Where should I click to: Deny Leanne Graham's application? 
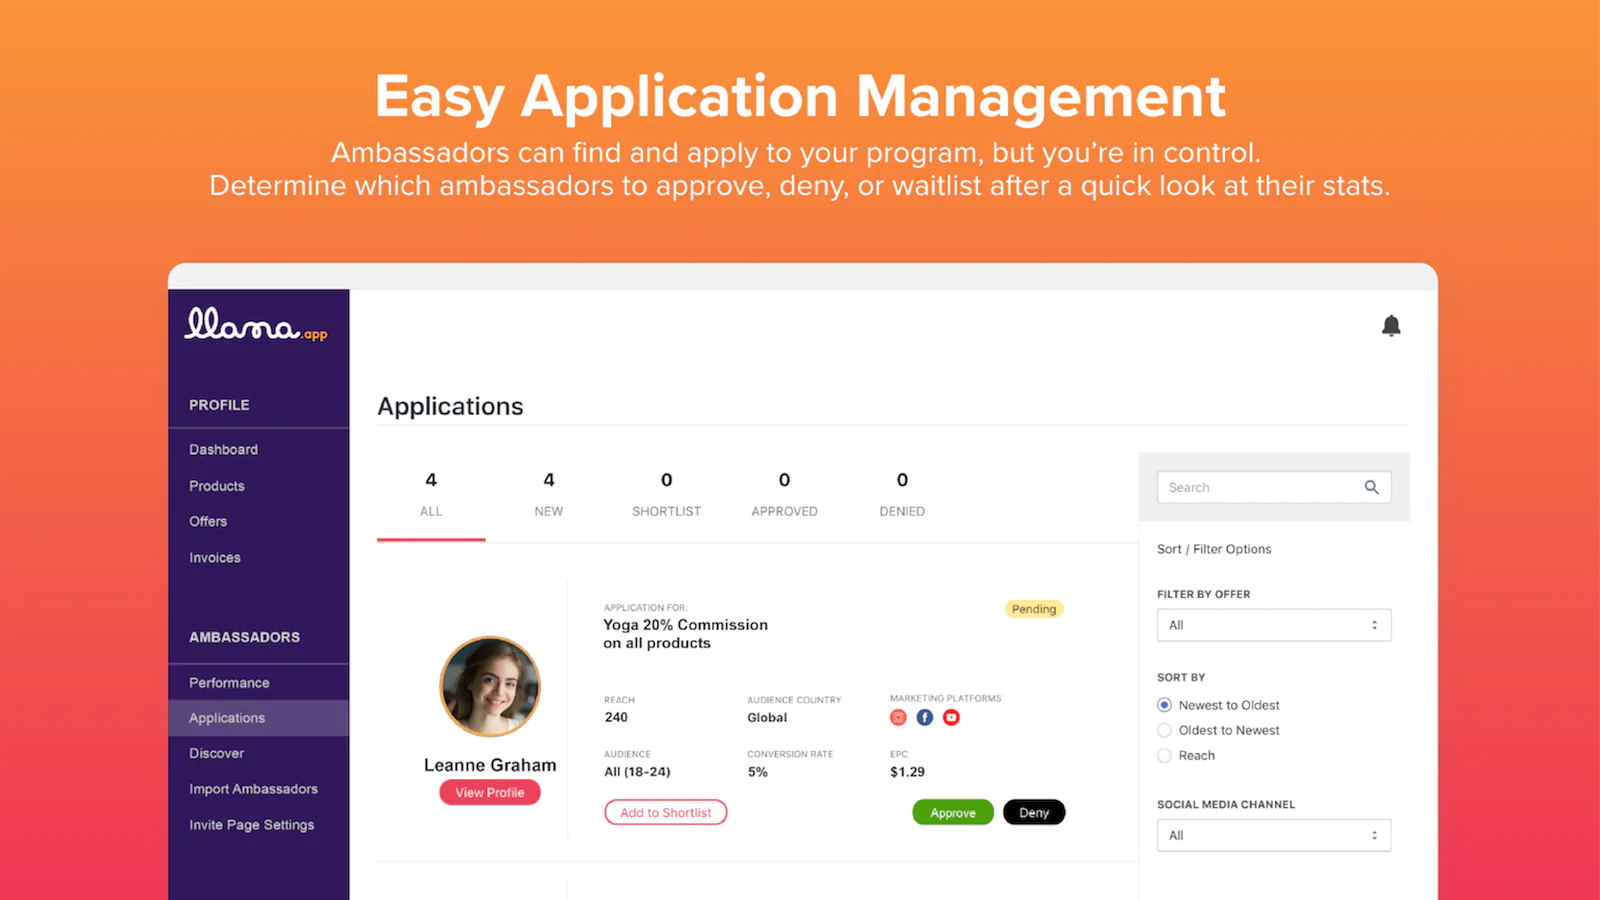(1034, 813)
